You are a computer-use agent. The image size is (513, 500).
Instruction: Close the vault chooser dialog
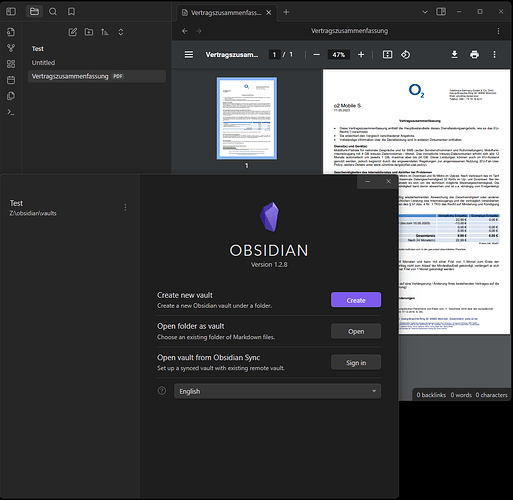388,182
